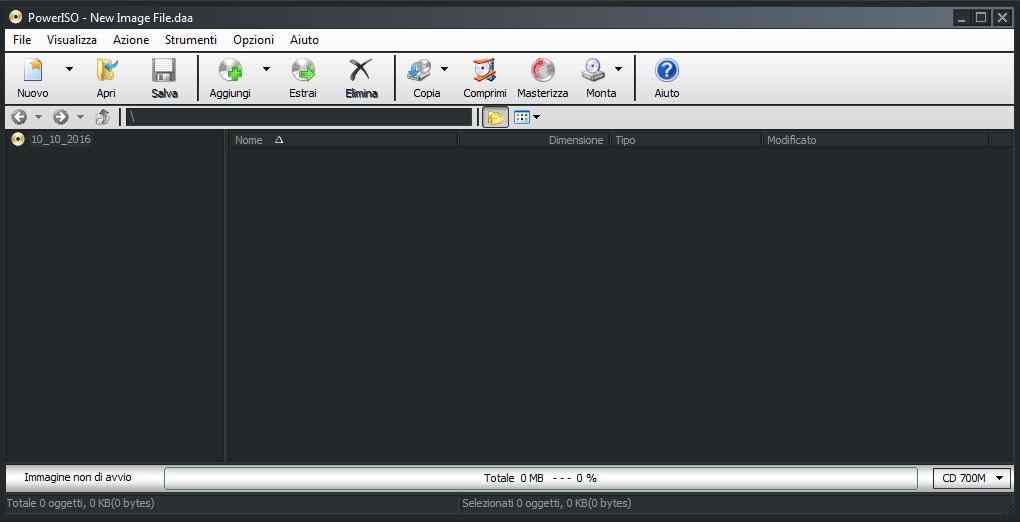Click the Apri open file icon
The image size is (1020, 522).
click(106, 70)
